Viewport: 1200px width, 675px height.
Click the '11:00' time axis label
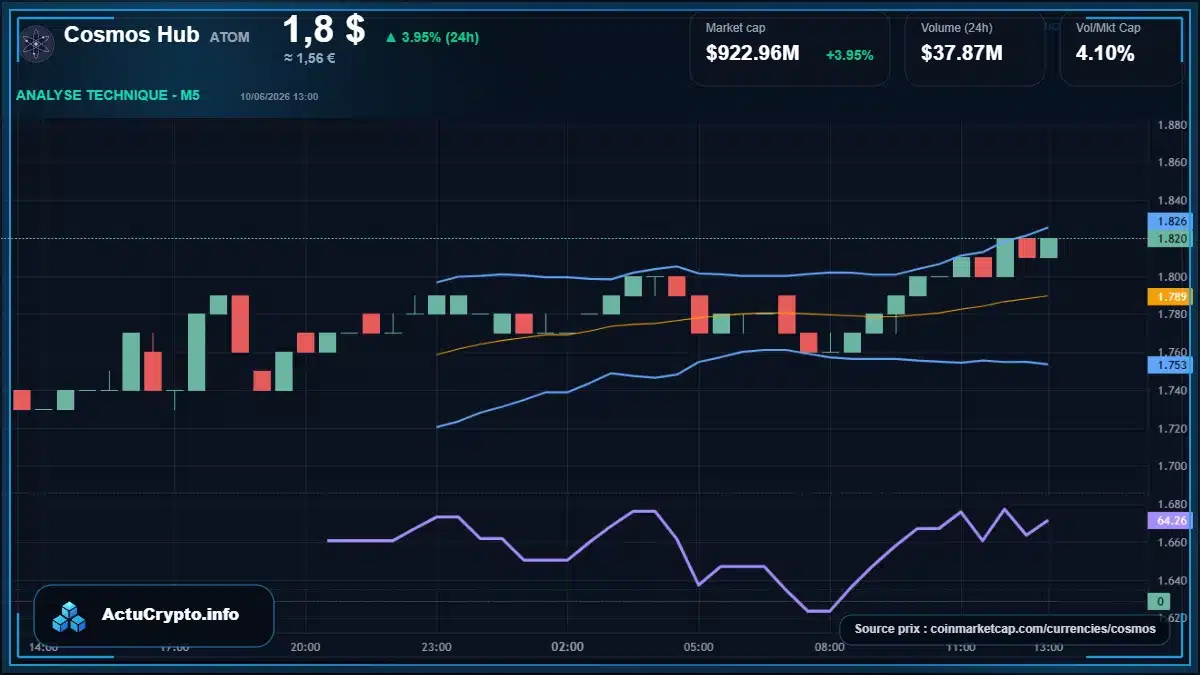pyautogui.click(x=960, y=647)
